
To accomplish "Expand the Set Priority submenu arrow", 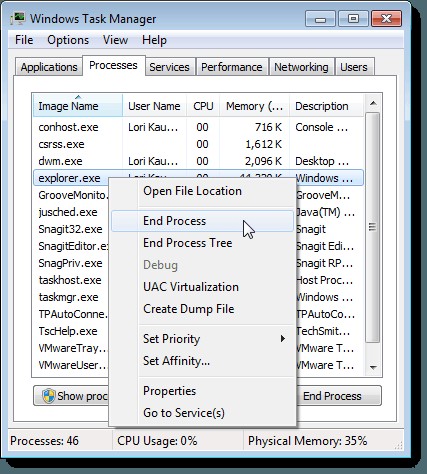I will point(283,339).
